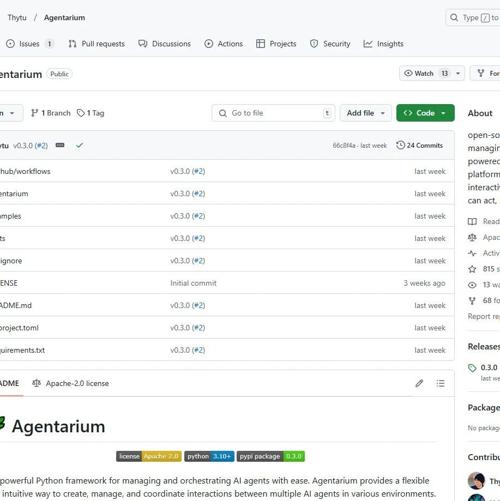The width and height of the screenshot is (500, 501).
Task: Open the Agentarium repository name link
Action: point(64,18)
